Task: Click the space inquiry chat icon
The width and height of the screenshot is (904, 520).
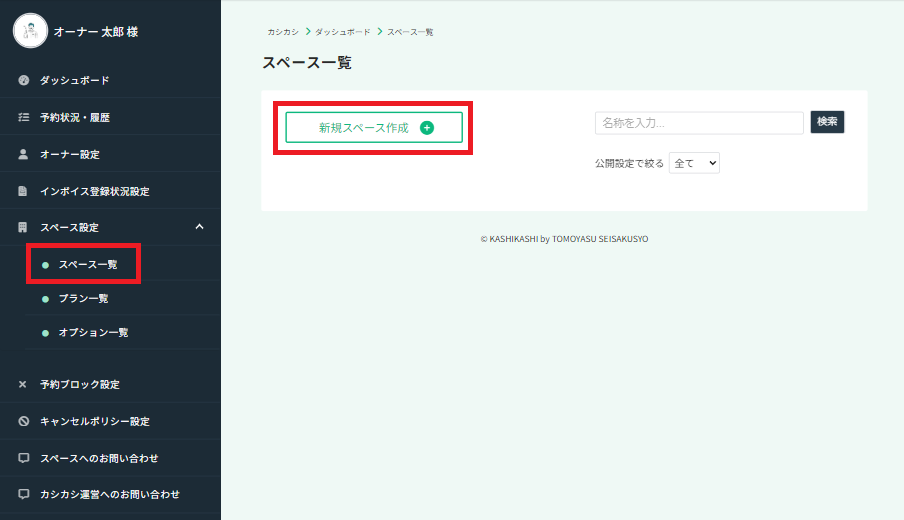Action: 24,458
